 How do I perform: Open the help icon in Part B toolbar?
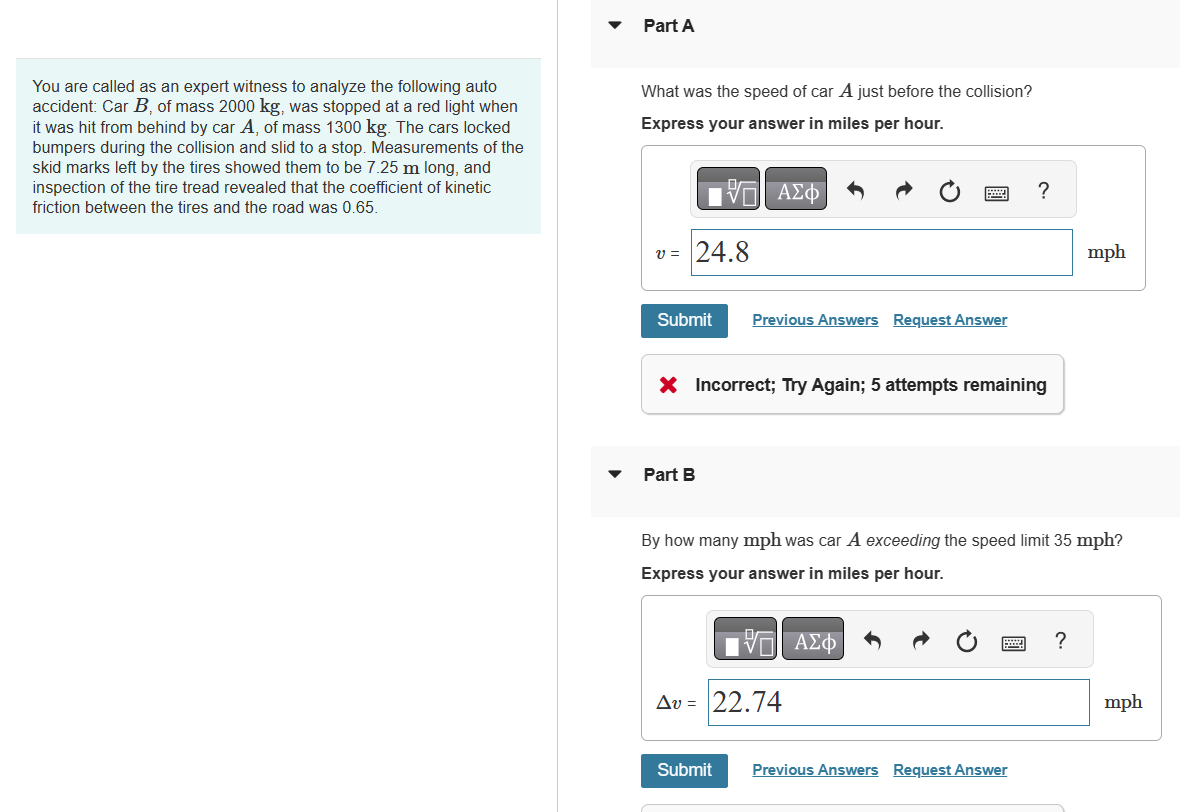pos(1060,641)
